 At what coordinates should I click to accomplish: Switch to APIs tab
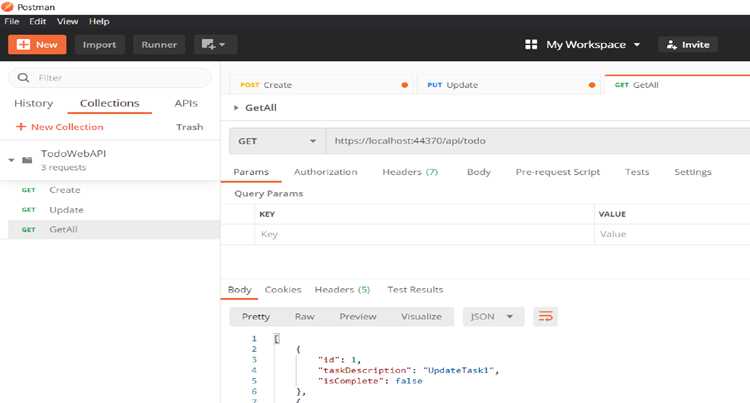186,103
